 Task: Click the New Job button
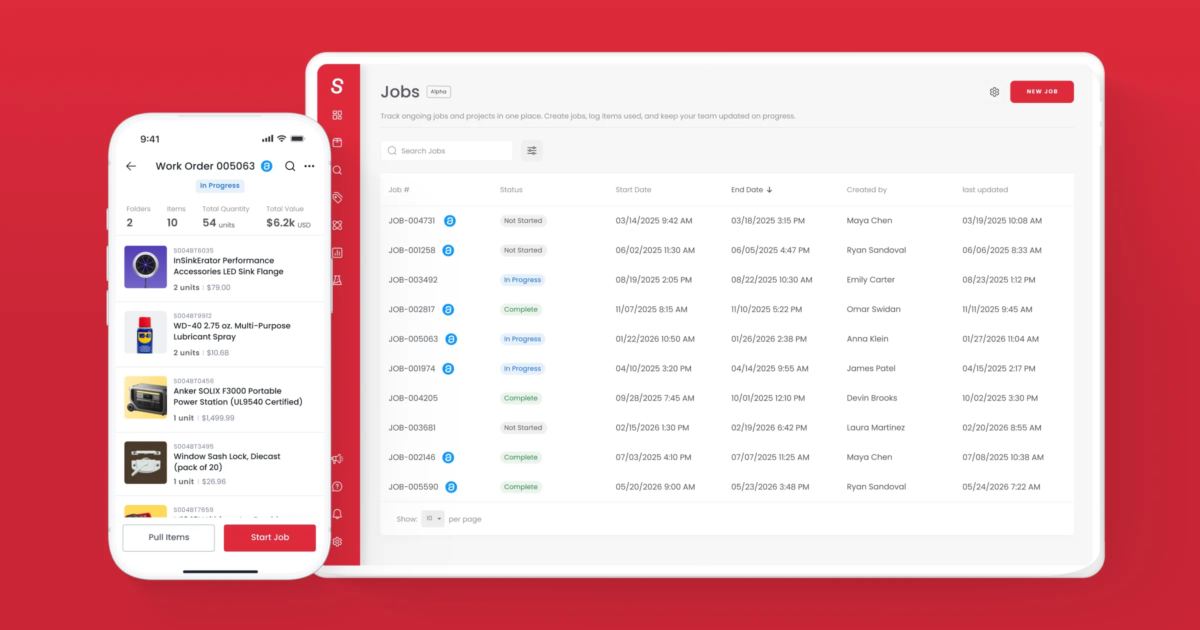pyautogui.click(x=1042, y=92)
